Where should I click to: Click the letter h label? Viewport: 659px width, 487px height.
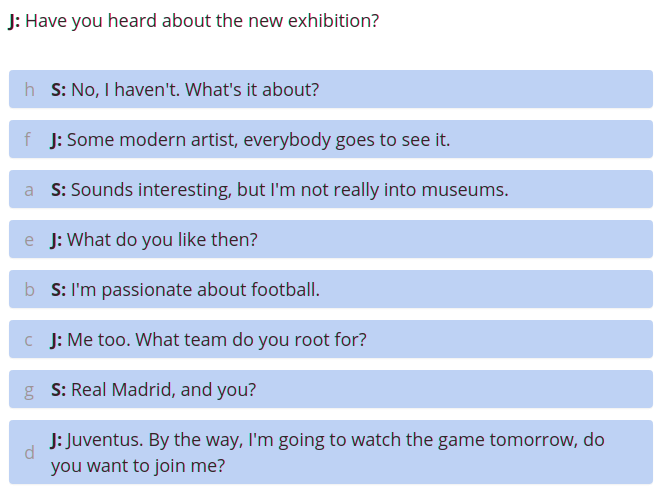pyautogui.click(x=29, y=90)
